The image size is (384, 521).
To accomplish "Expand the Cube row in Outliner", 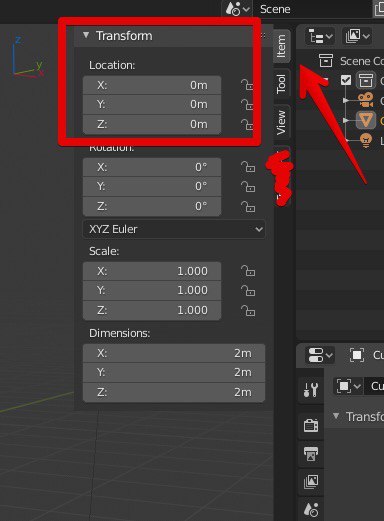I will pyautogui.click(x=346, y=120).
